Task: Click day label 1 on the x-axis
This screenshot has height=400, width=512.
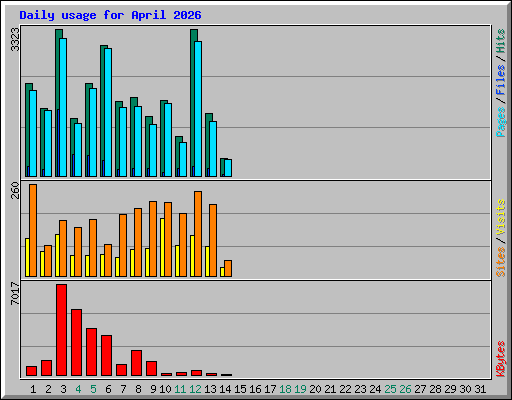Action: coord(33,389)
